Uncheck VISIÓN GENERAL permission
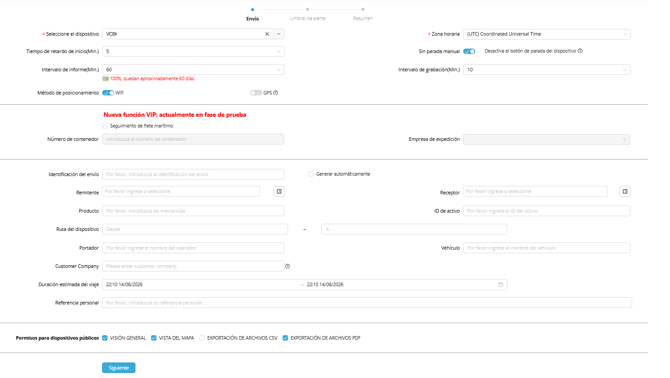 105,338
